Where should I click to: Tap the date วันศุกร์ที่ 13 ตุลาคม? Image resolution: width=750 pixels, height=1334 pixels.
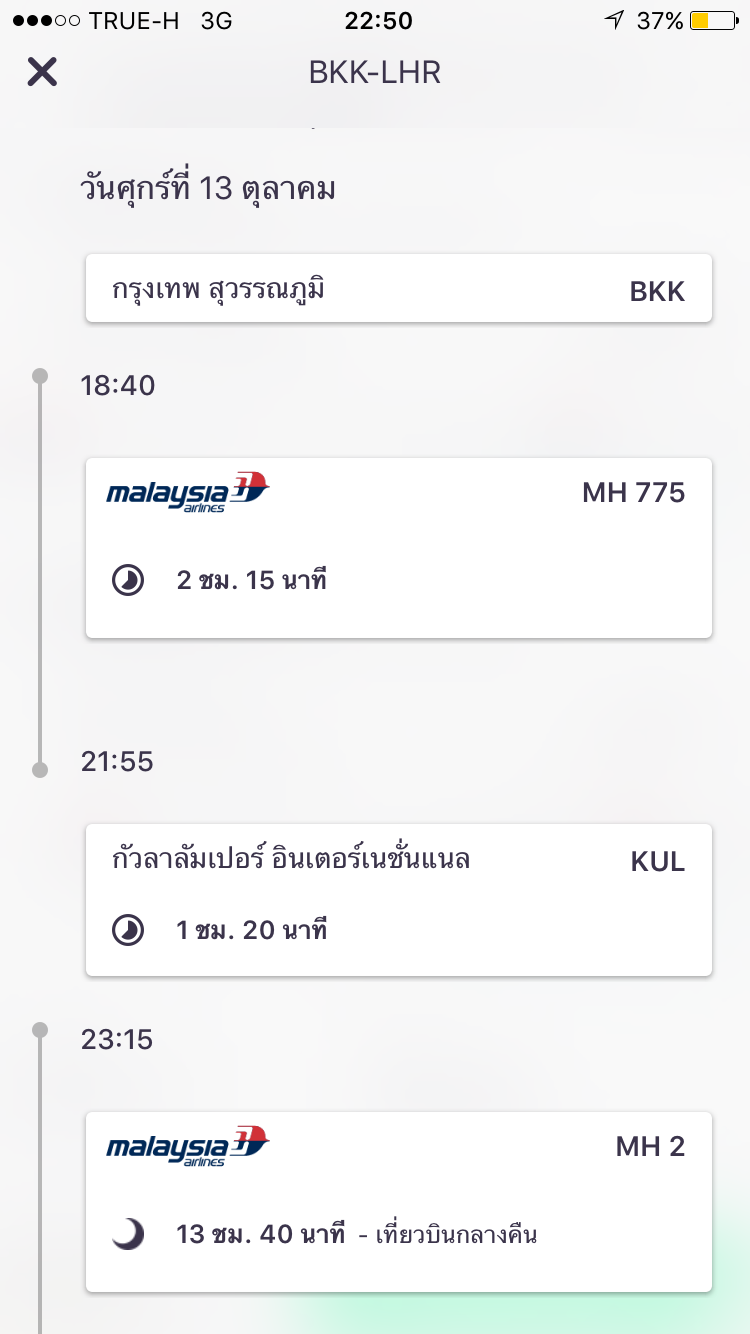[x=208, y=188]
